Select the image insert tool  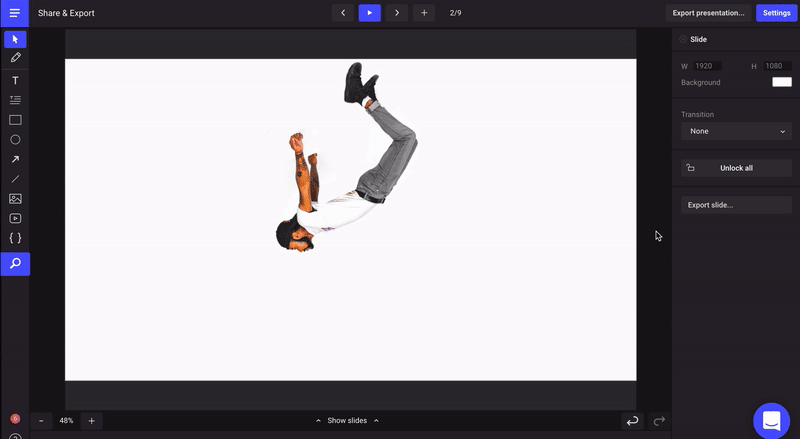click(15, 199)
